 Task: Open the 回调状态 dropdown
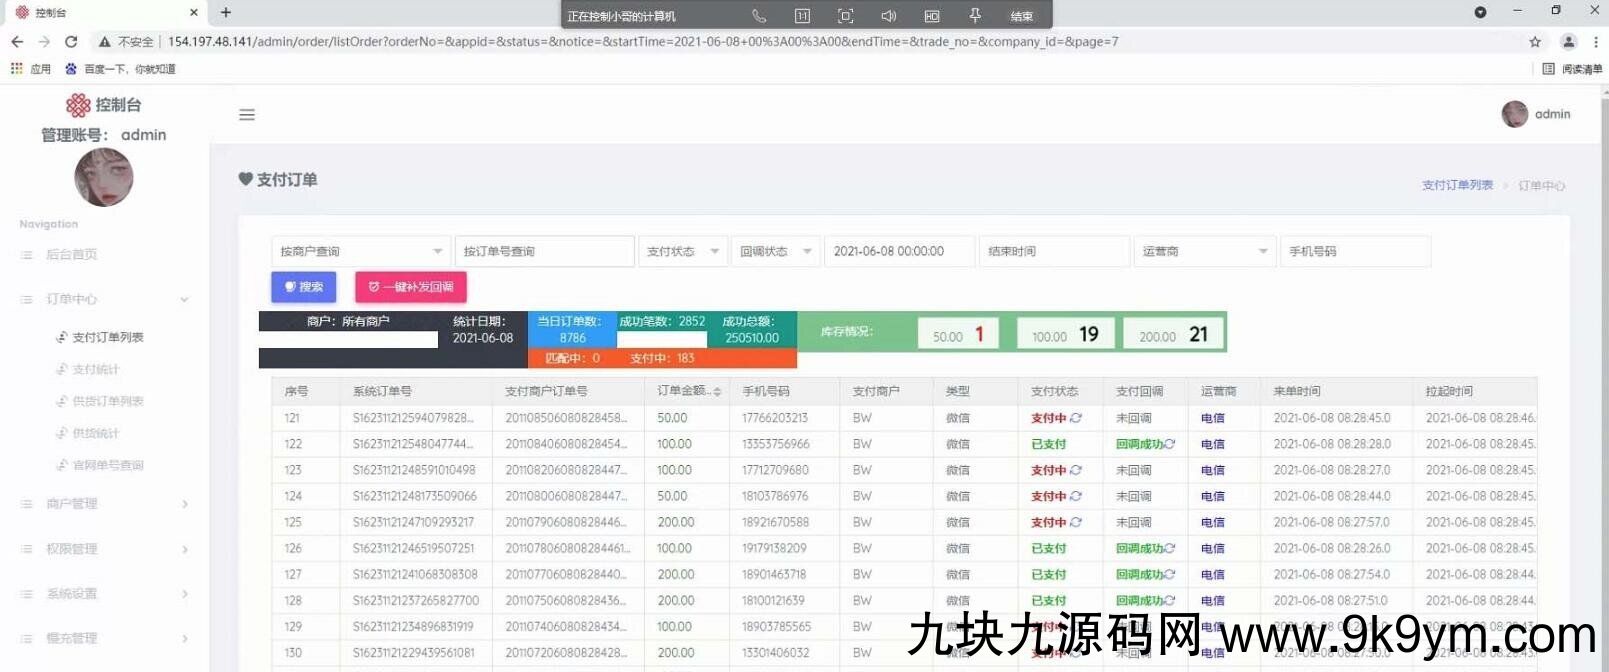(x=776, y=251)
